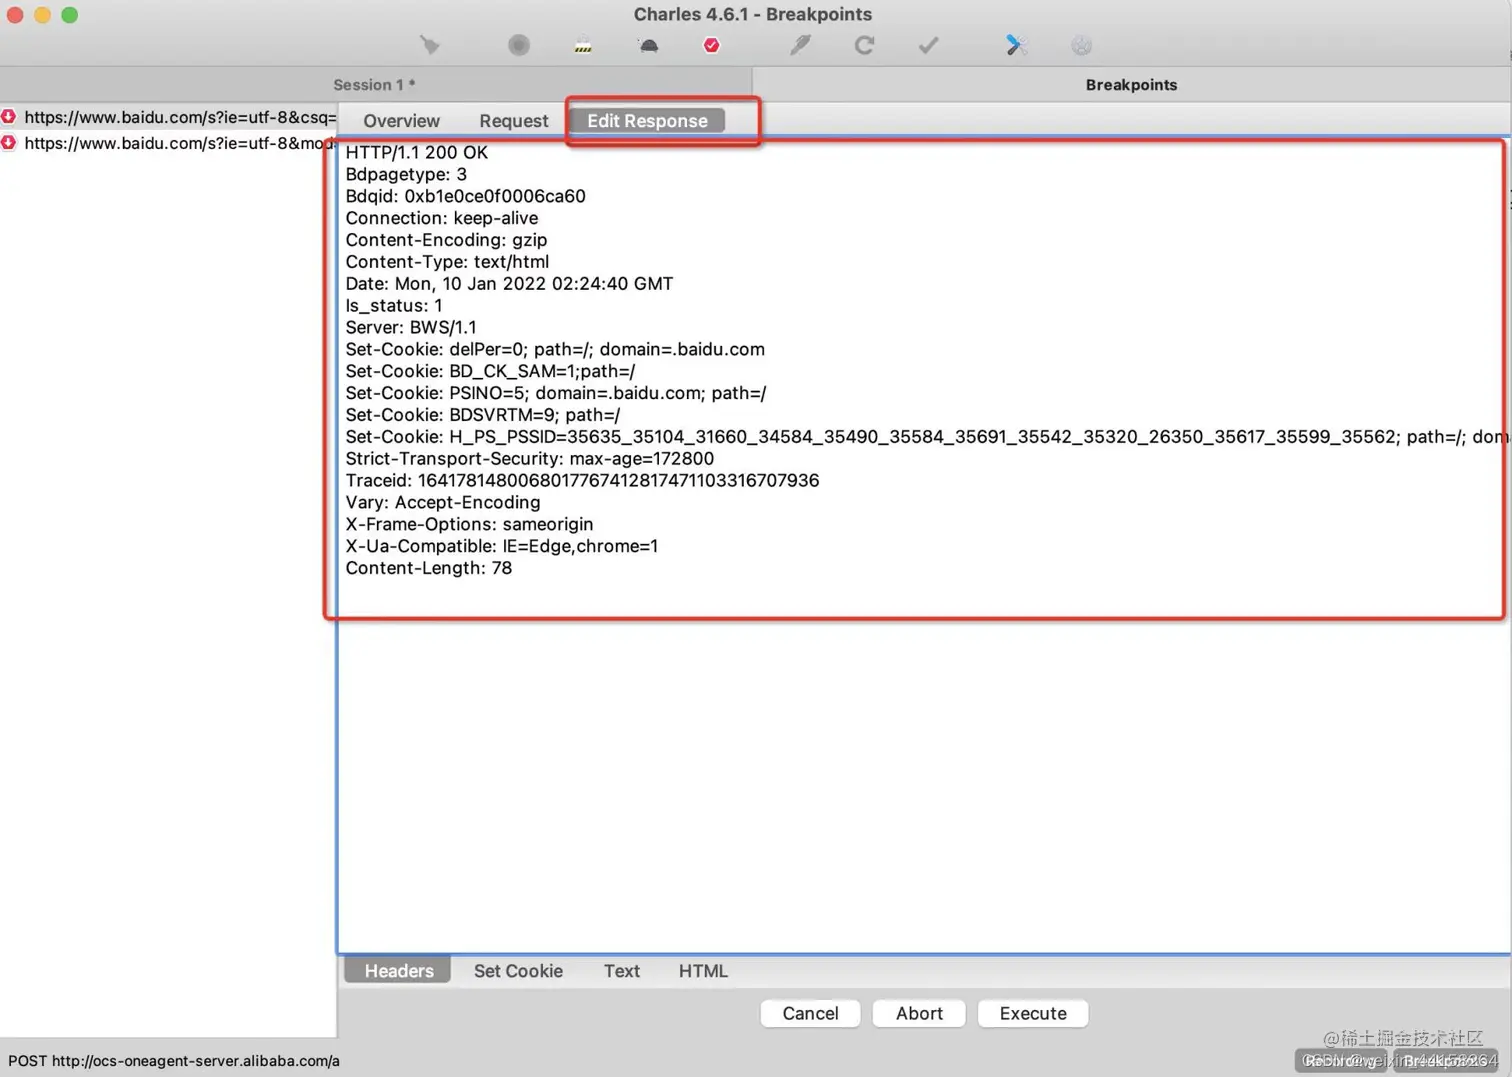Click the X-Ua-Compatible header line

[x=502, y=547]
